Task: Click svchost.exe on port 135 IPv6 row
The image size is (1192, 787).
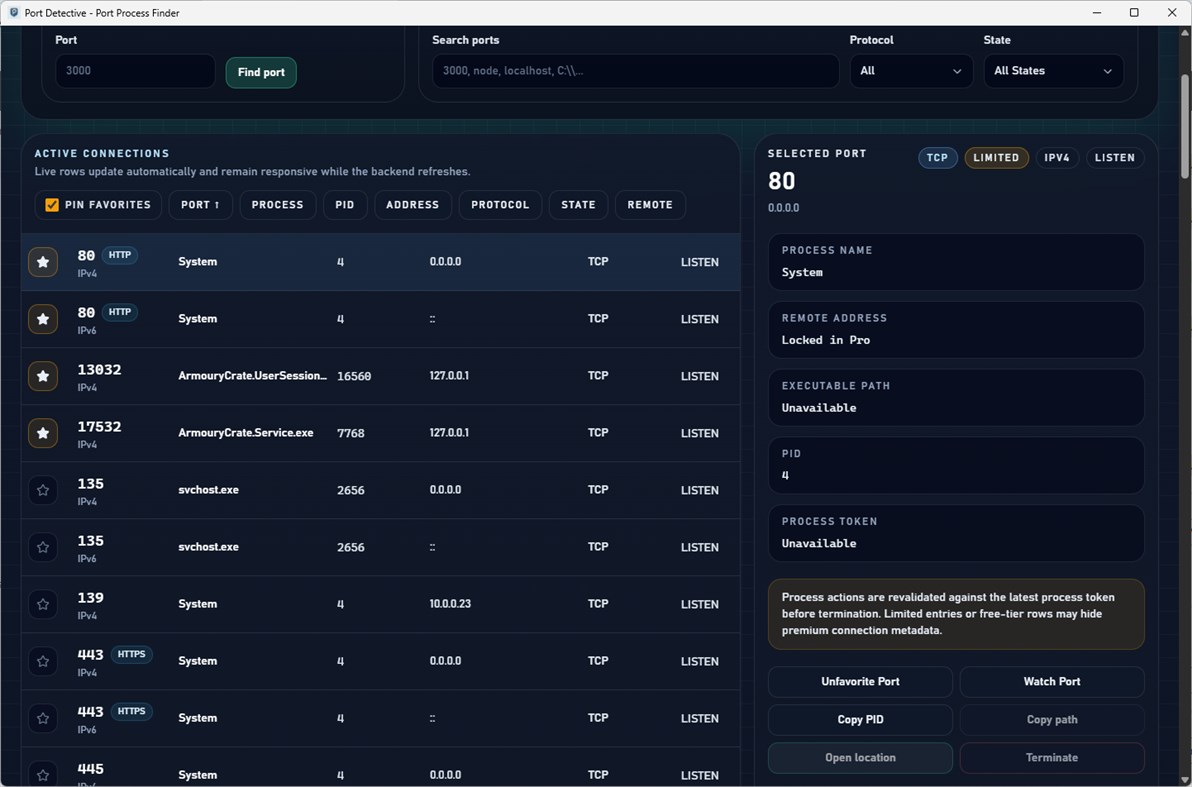Action: pyautogui.click(x=208, y=547)
